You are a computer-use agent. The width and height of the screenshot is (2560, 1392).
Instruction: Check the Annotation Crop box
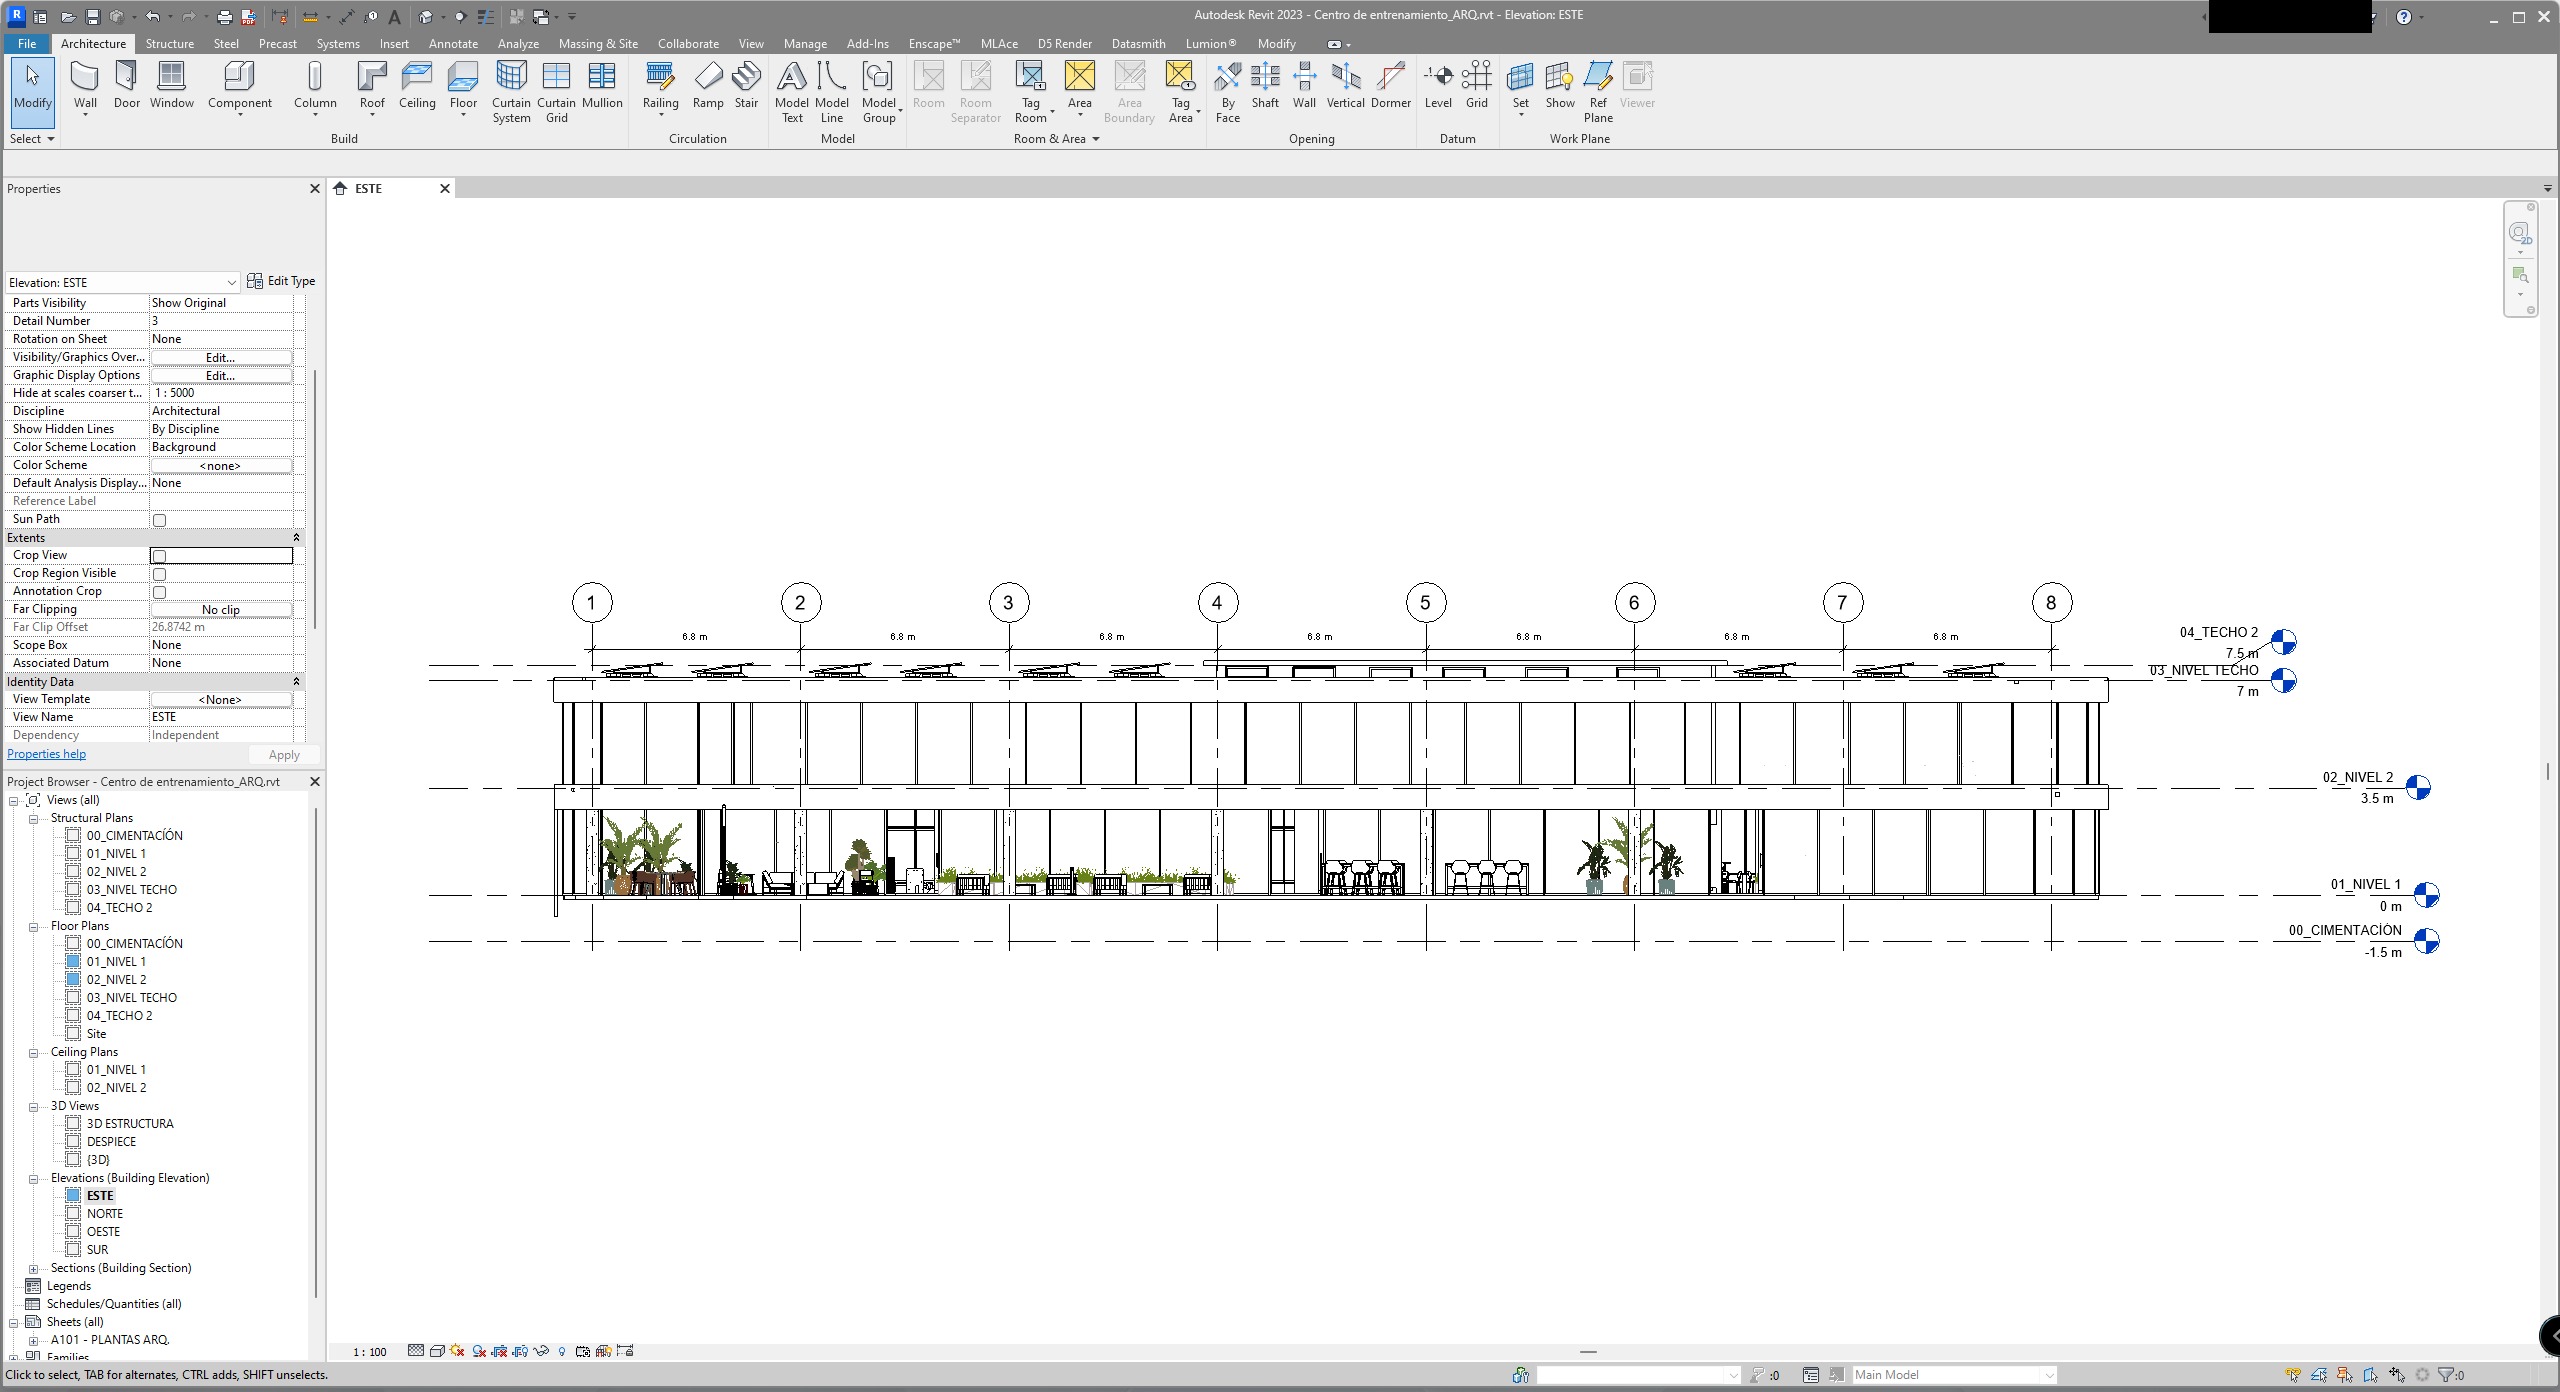159,592
